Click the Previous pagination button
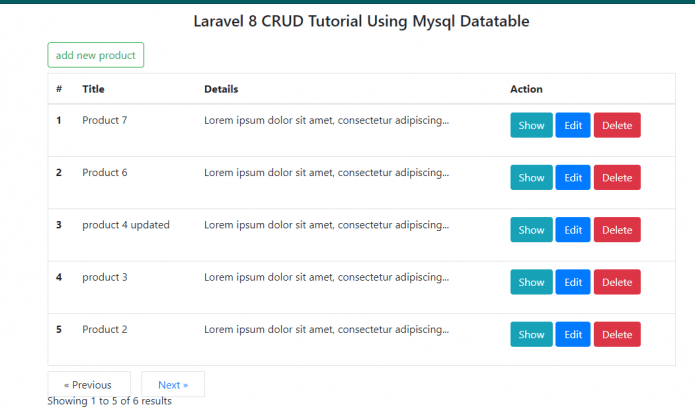The image size is (695, 411). 88,384
